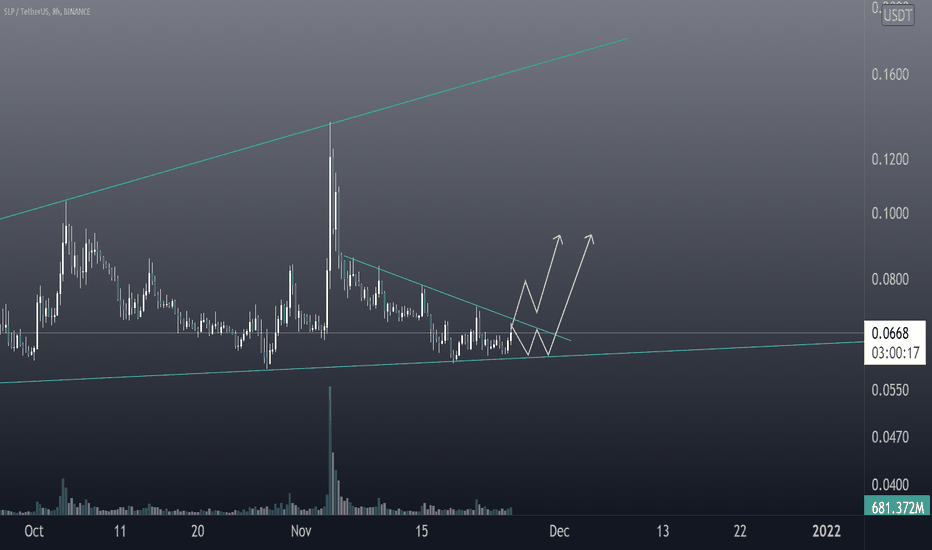The width and height of the screenshot is (932, 550).
Task: Click the 15 date label on time axis
Action: click(x=421, y=531)
